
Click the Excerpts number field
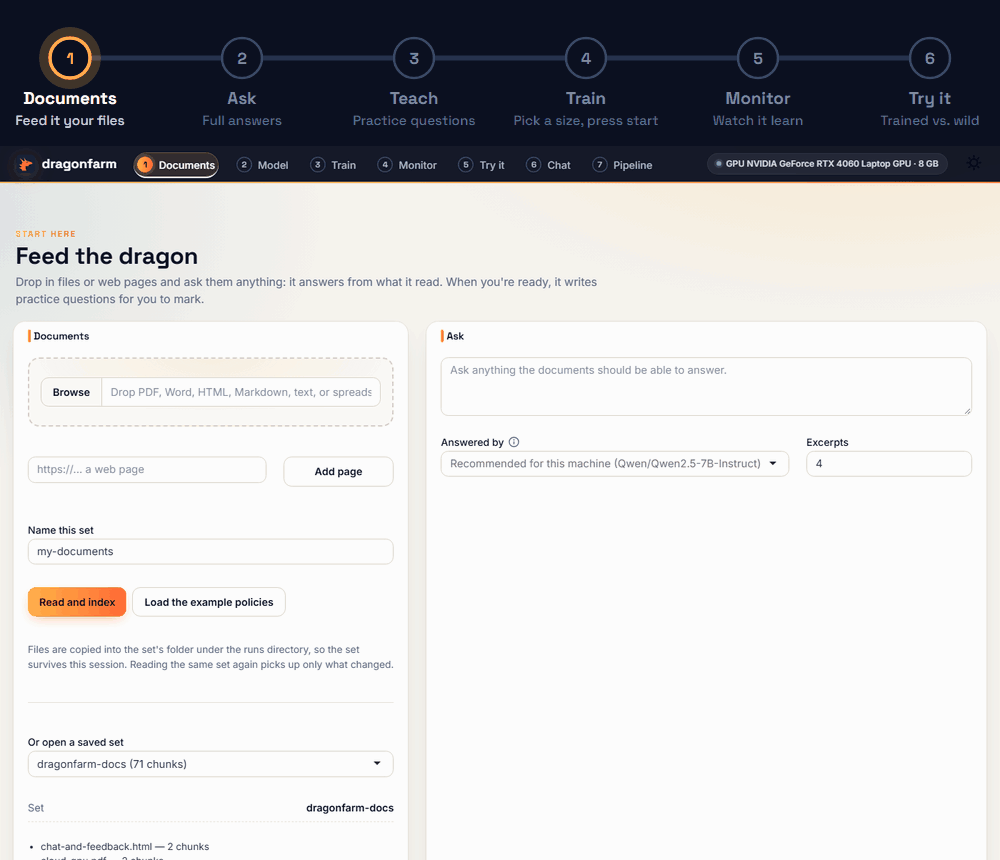pyautogui.click(x=888, y=464)
